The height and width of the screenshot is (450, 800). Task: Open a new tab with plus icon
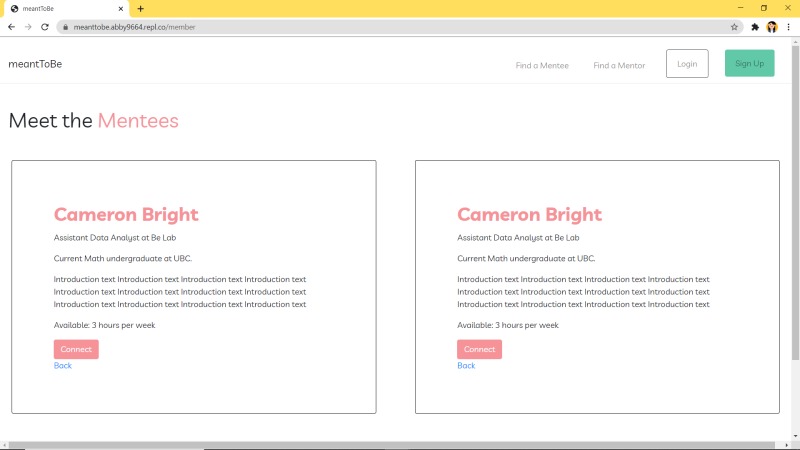click(x=140, y=9)
